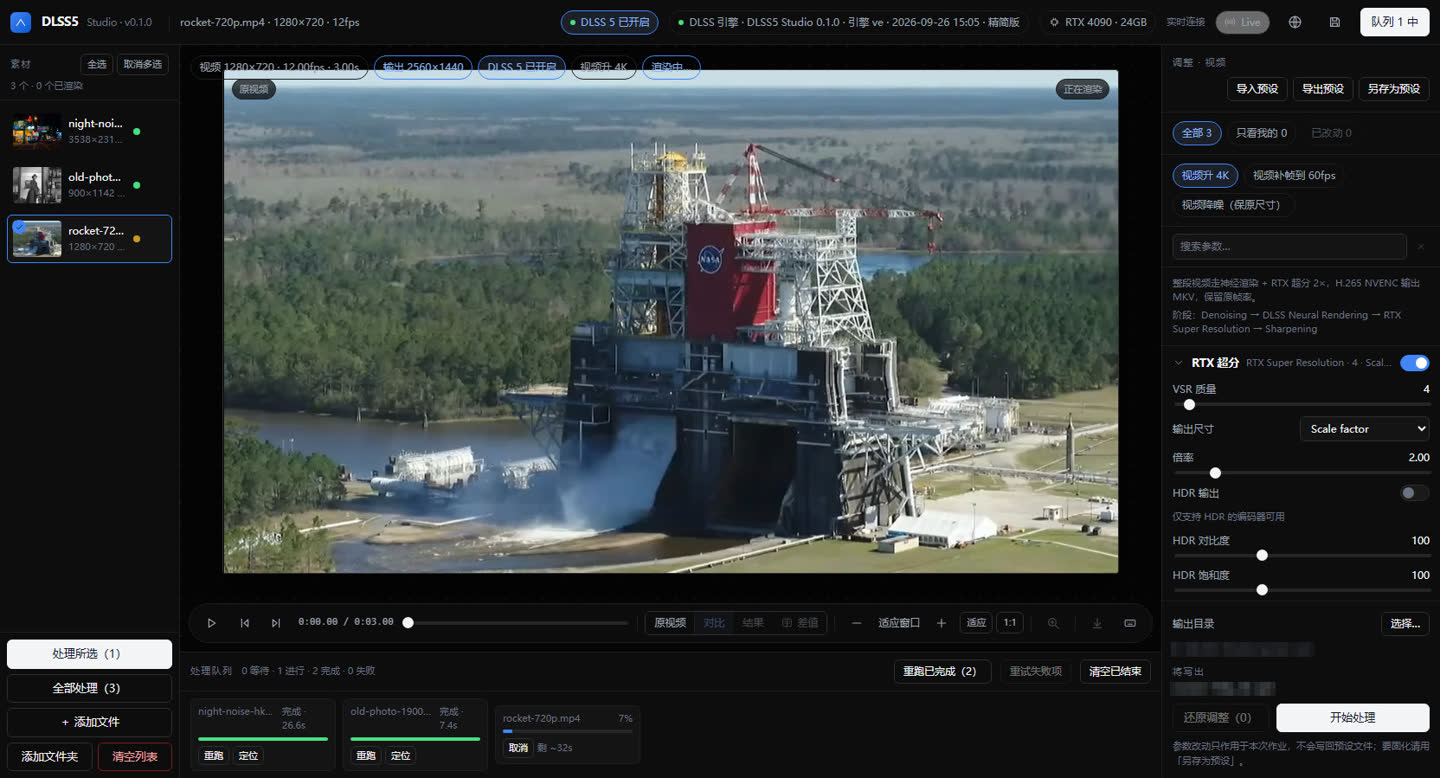Adjust the 倍率 slider handle
Viewport: 1440px width, 778px height.
click(1215, 473)
